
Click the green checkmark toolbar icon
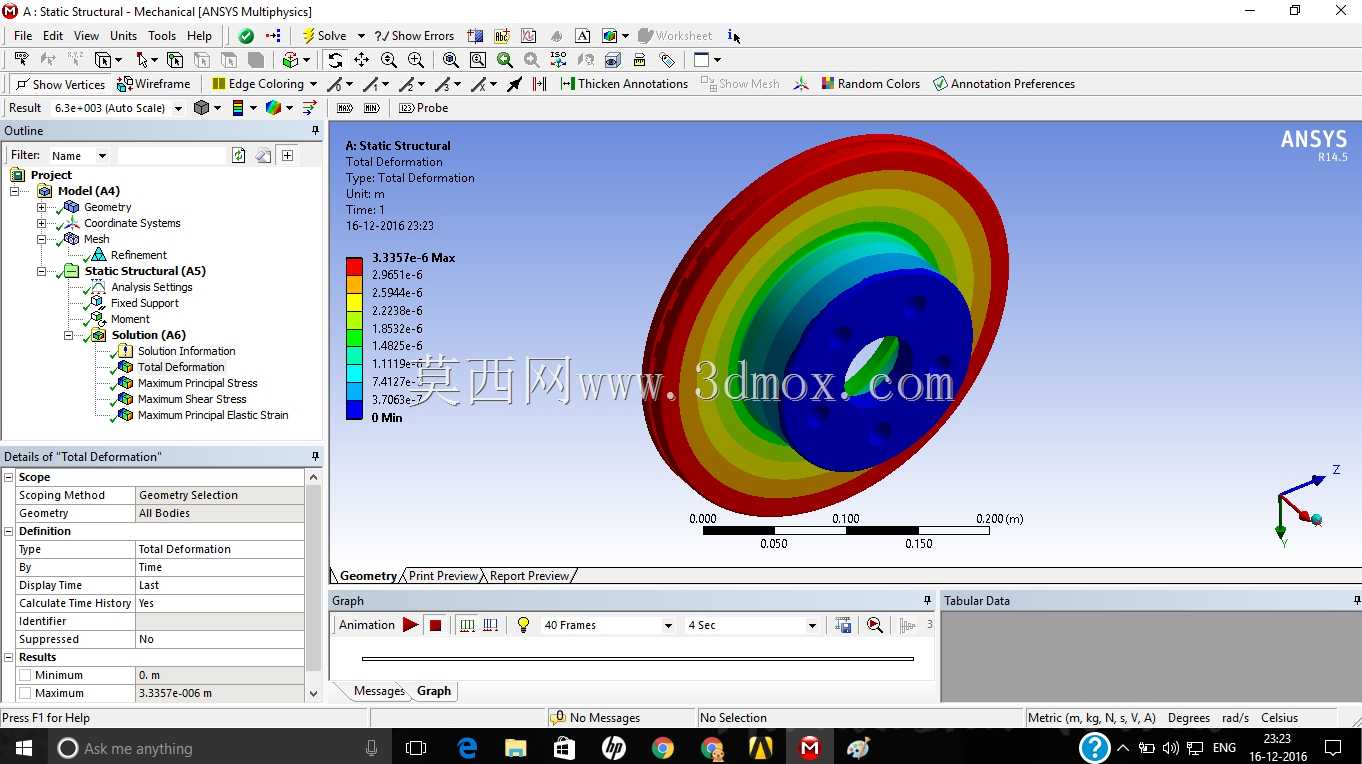(x=246, y=36)
